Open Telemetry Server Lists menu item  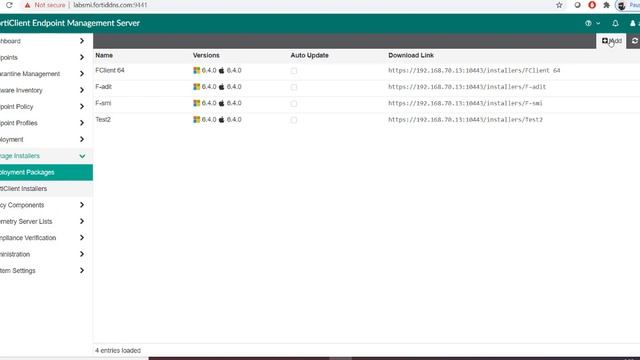coord(46,221)
